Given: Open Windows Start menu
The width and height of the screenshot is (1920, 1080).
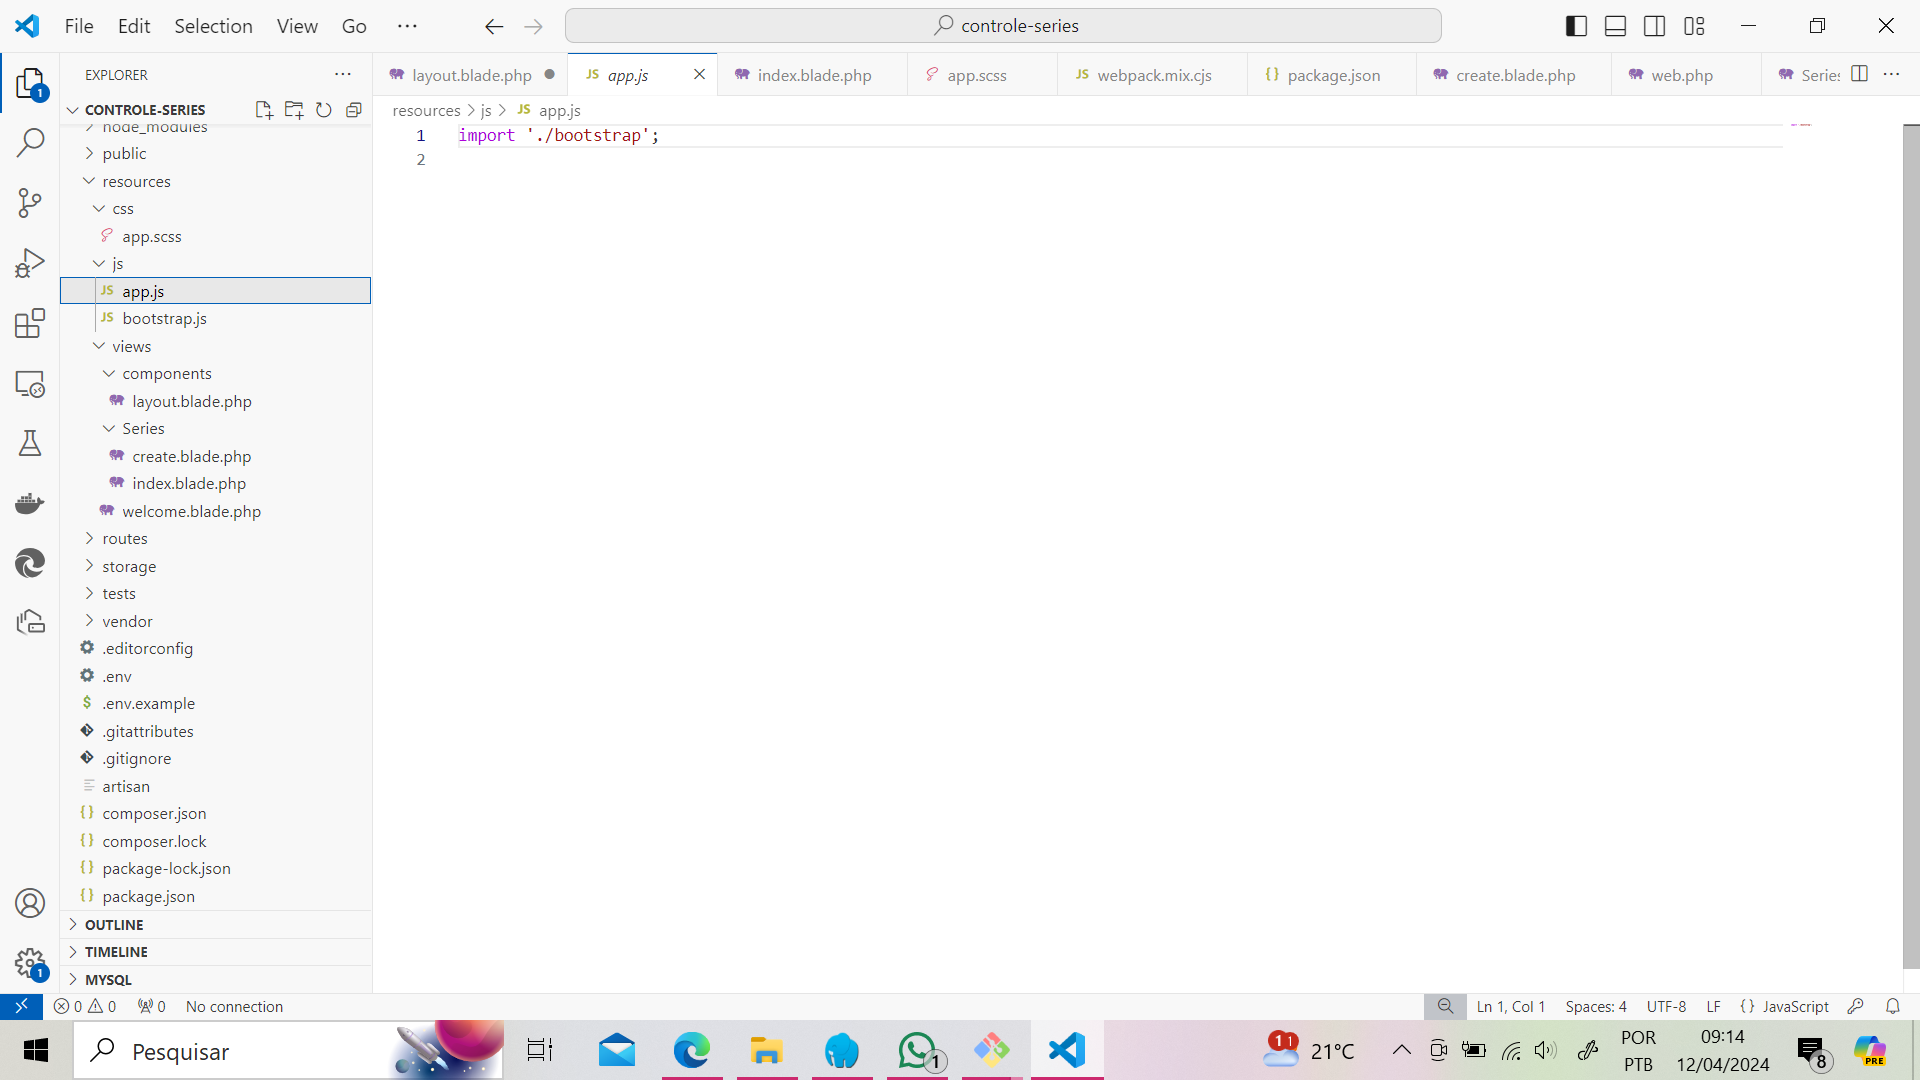Looking at the screenshot, I should 36,1050.
